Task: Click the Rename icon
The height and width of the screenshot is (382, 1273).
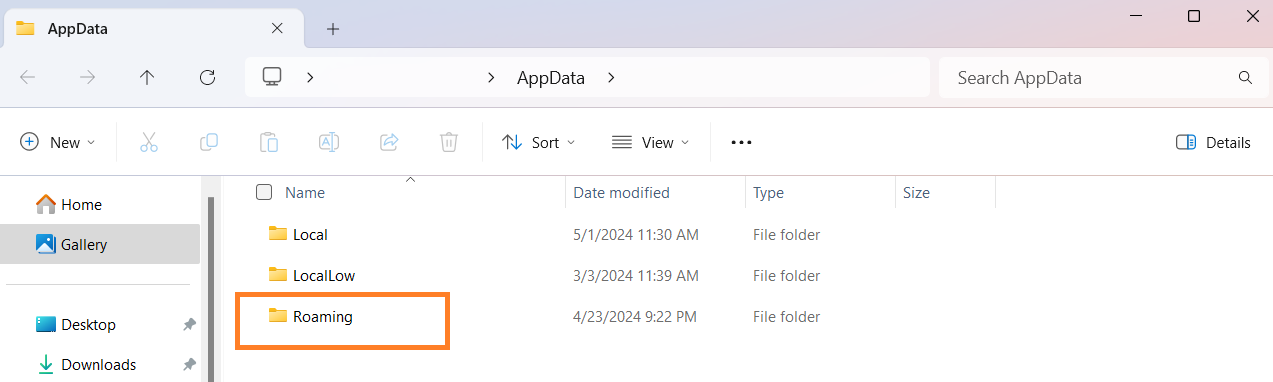Action: pyautogui.click(x=329, y=142)
